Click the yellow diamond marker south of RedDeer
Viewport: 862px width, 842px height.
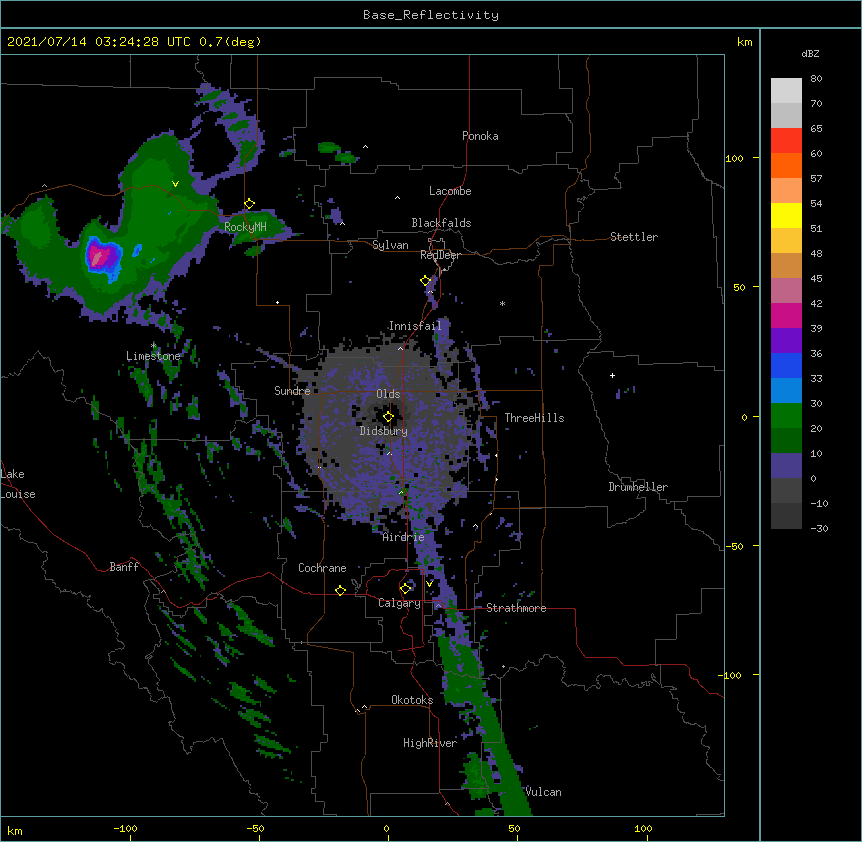pyautogui.click(x=426, y=281)
